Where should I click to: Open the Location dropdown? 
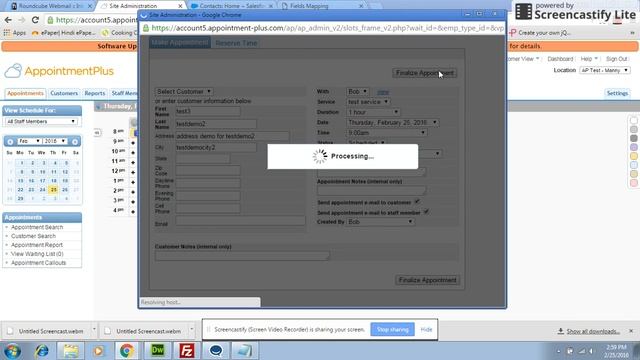pos(604,70)
